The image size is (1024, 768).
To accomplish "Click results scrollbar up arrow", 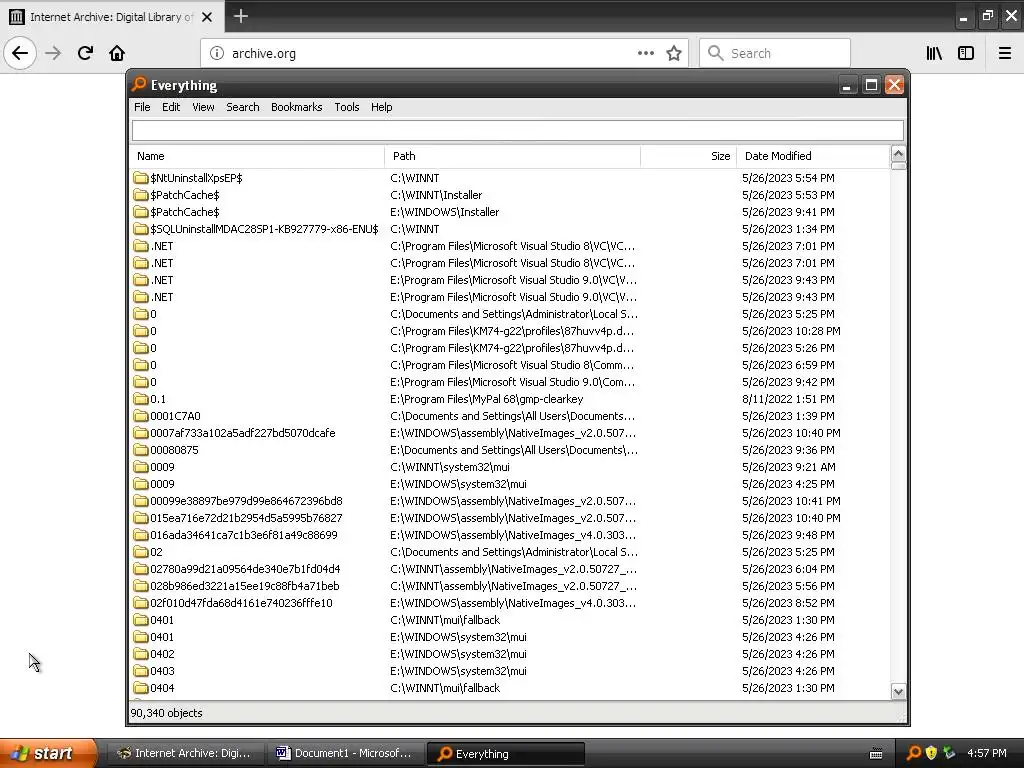I will click(x=898, y=154).
